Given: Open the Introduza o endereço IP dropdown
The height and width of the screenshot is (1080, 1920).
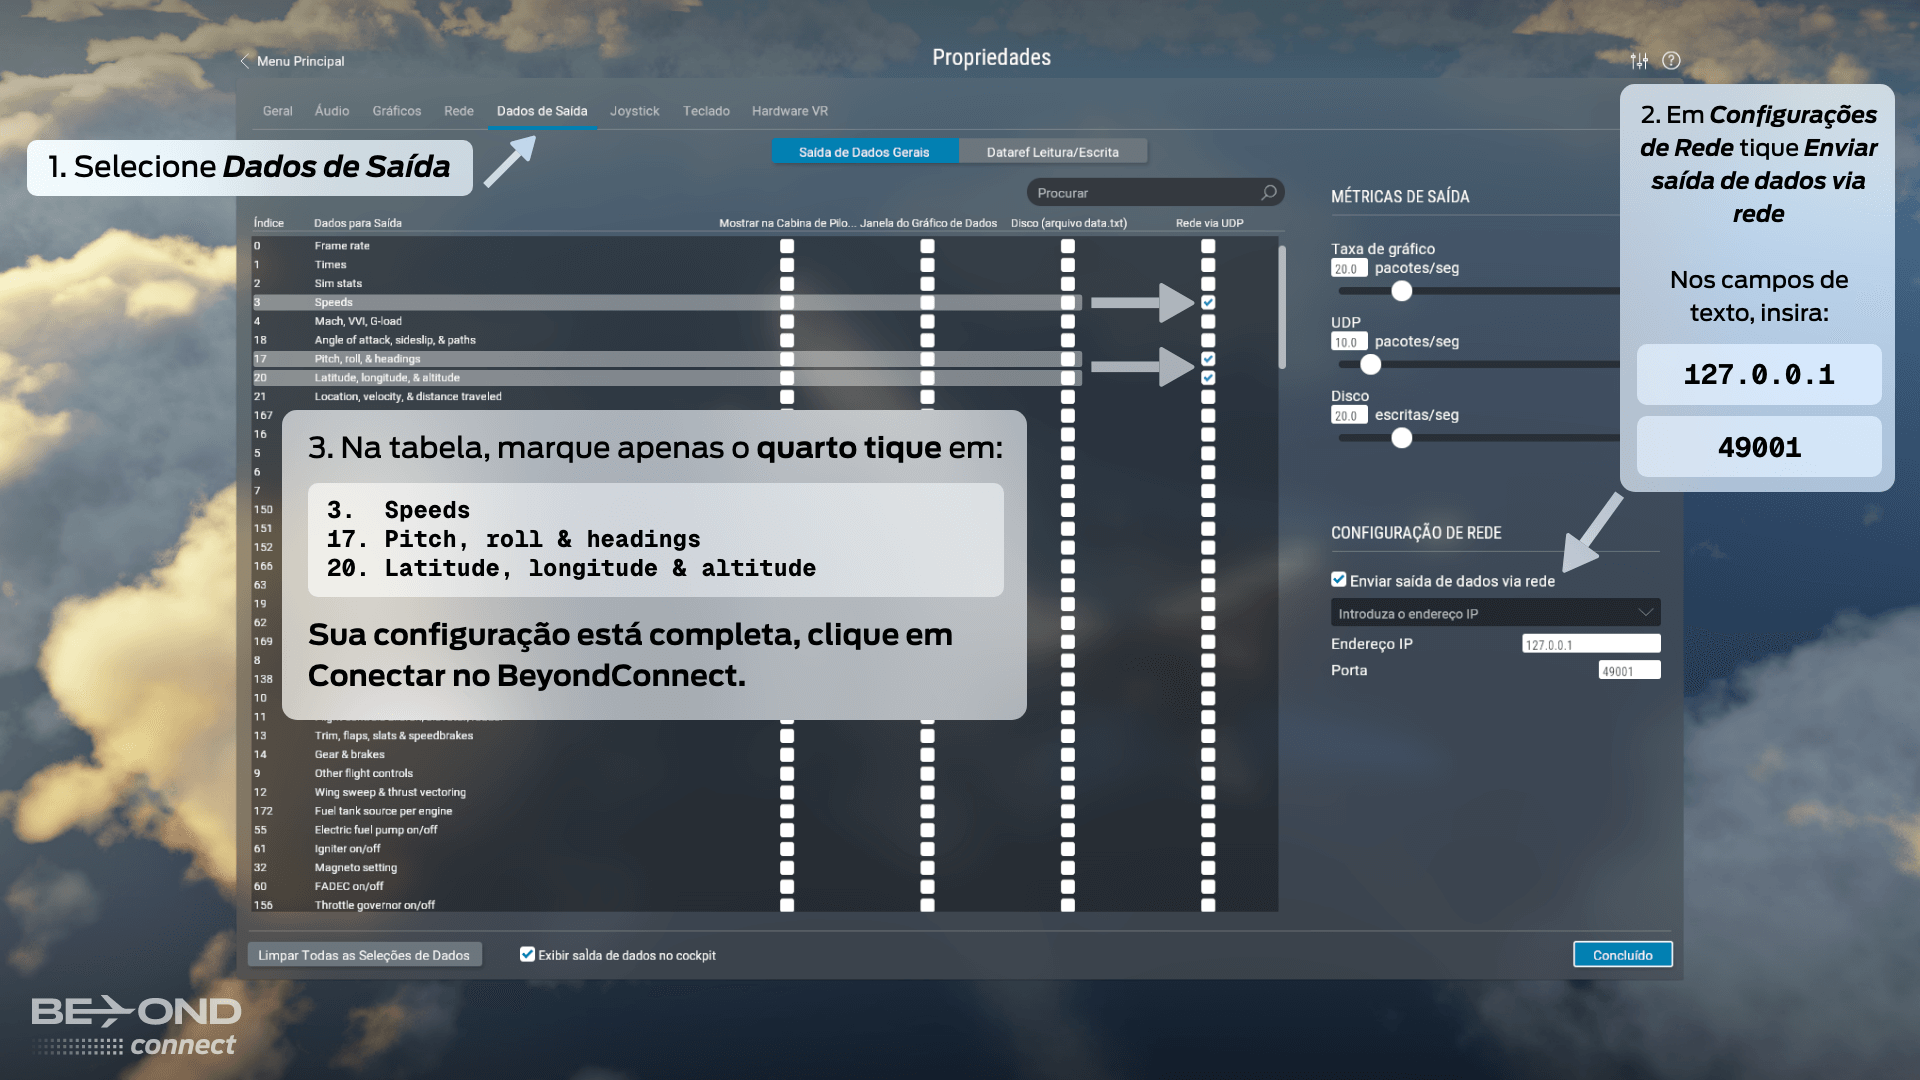Looking at the screenshot, I should tap(1495, 613).
